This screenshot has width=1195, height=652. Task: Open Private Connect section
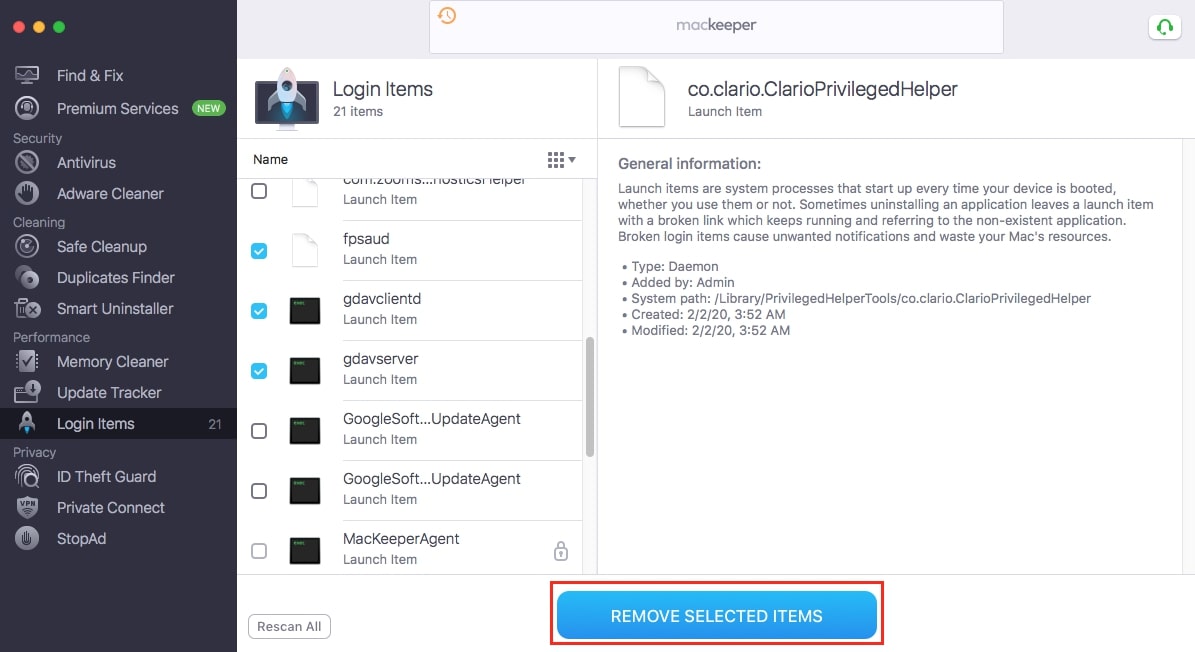[x=111, y=507]
